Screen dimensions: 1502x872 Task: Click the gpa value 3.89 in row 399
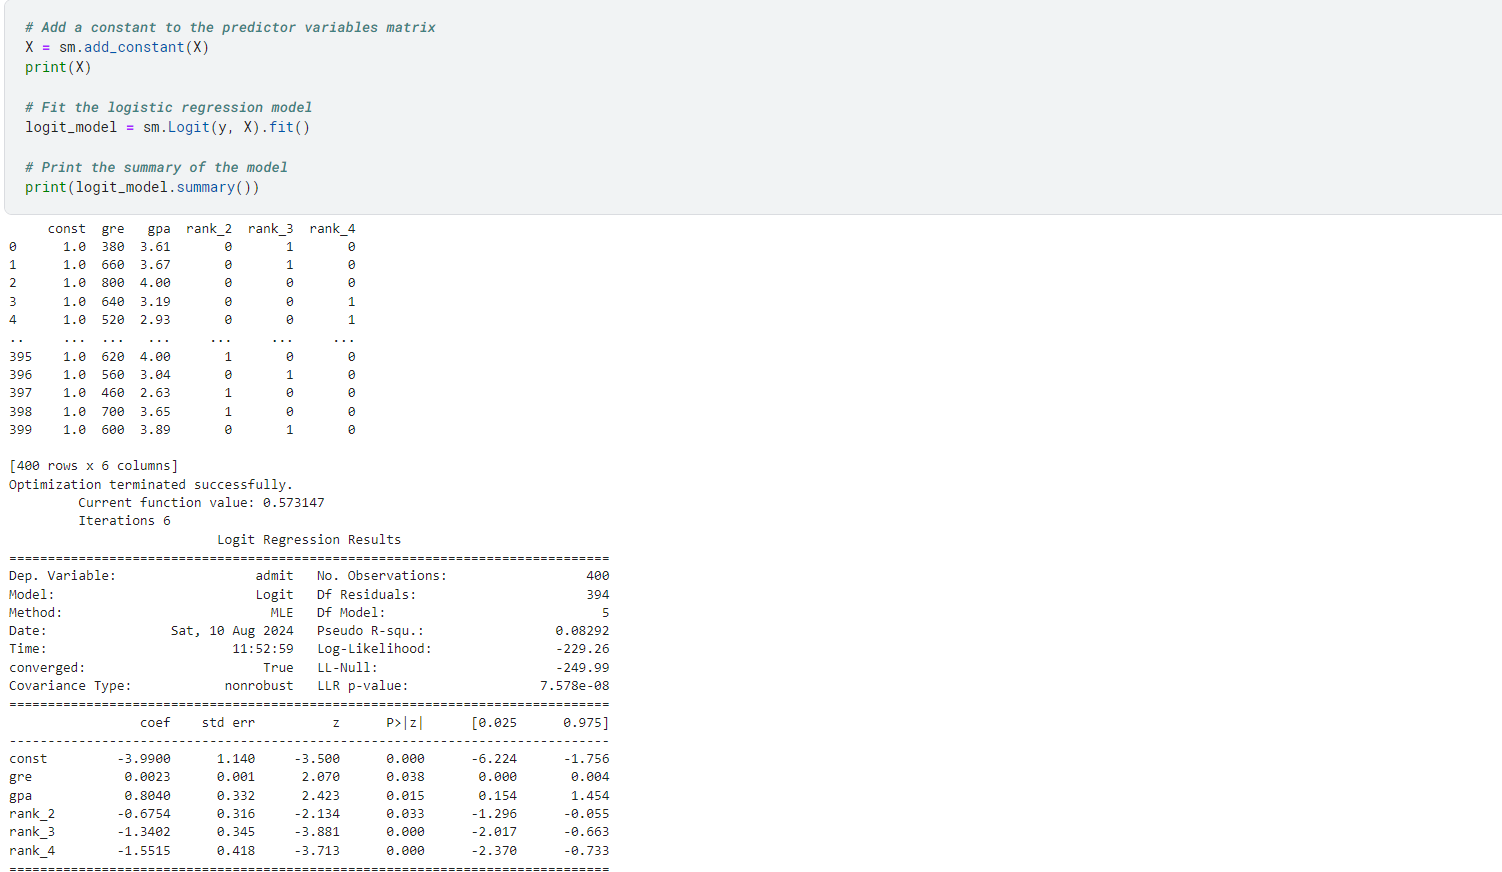point(155,430)
